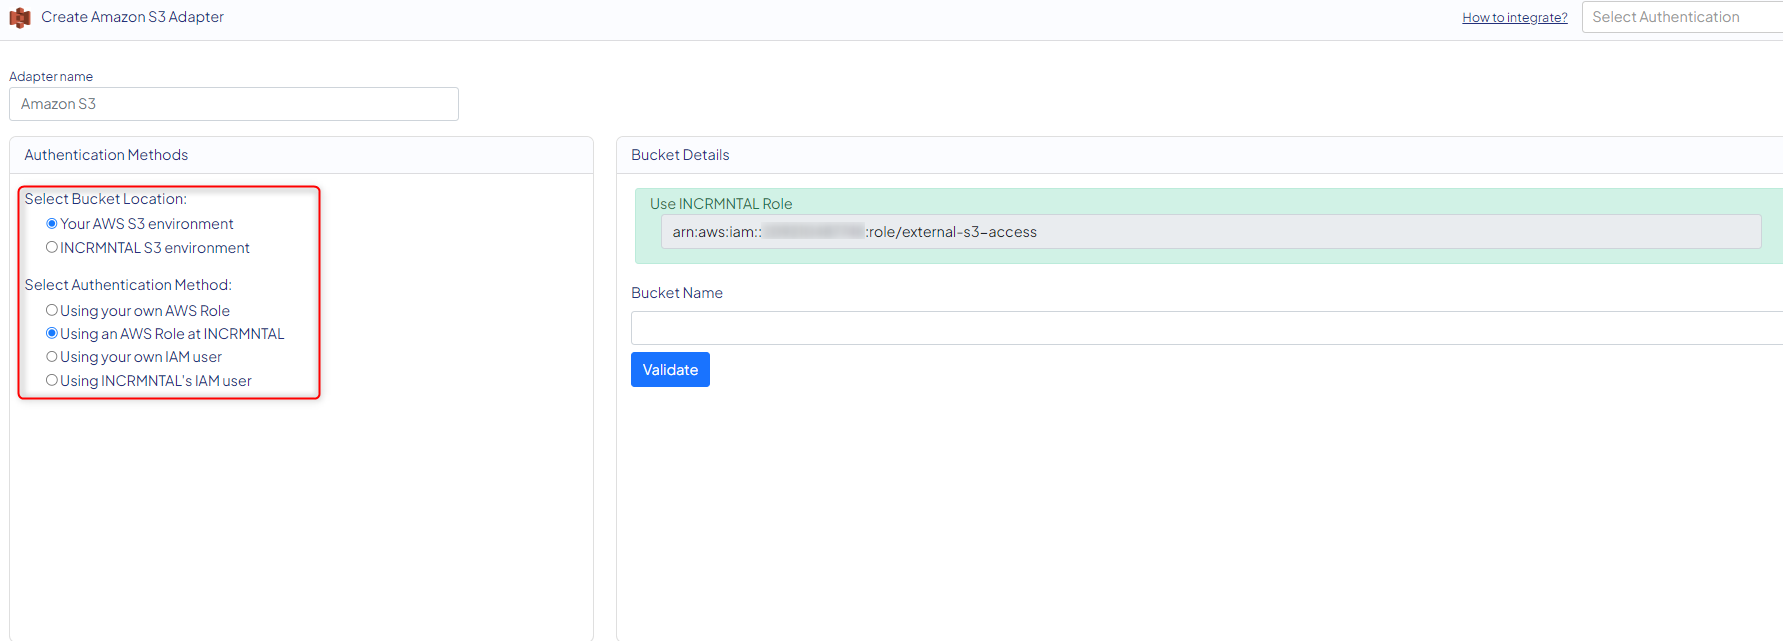Expand the Select Authentication dropdown

[1680, 17]
